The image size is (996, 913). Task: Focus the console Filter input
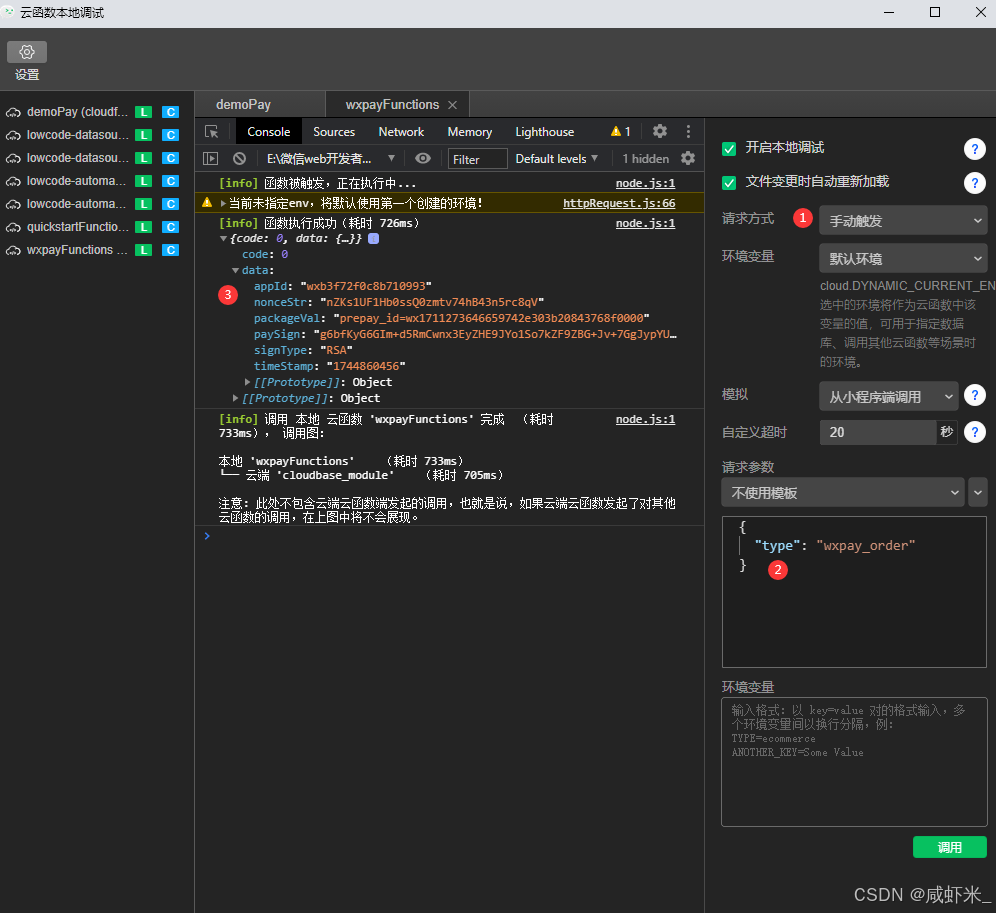pos(477,159)
